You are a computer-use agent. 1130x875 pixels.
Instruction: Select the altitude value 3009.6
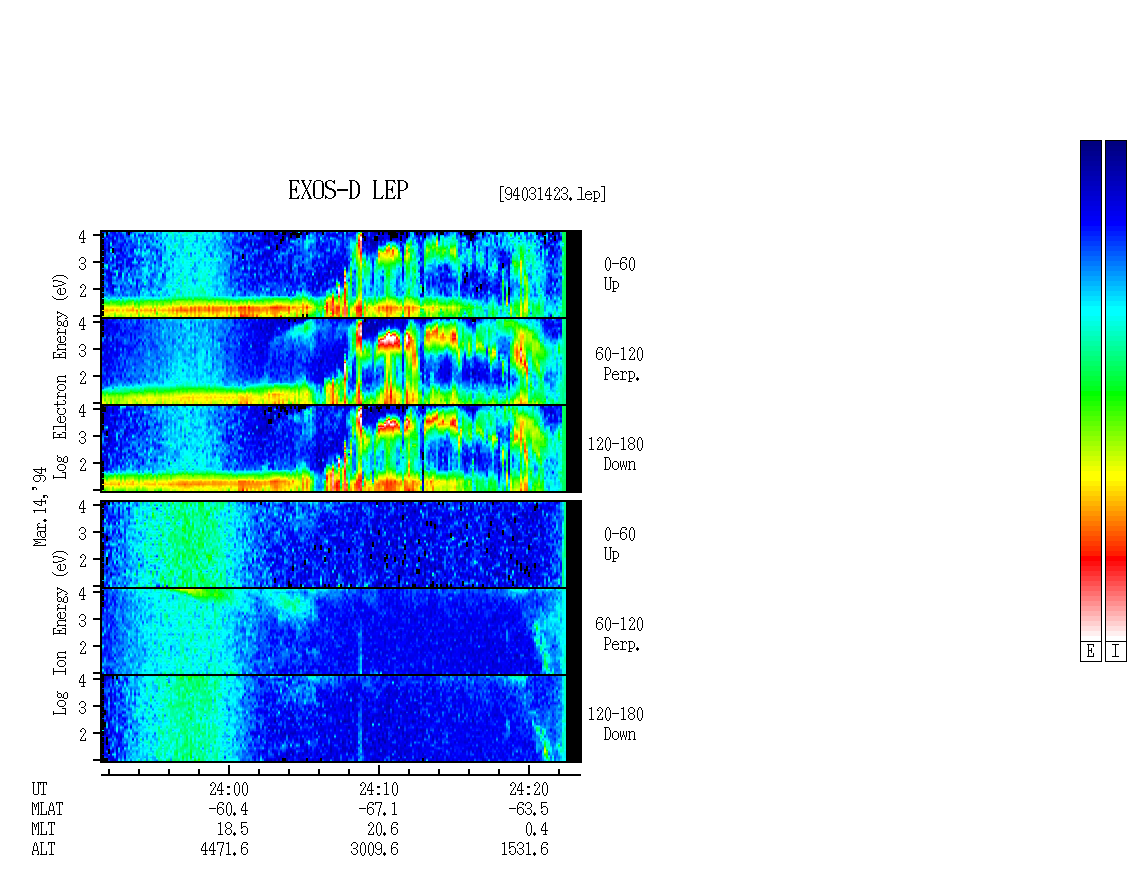[x=375, y=849]
